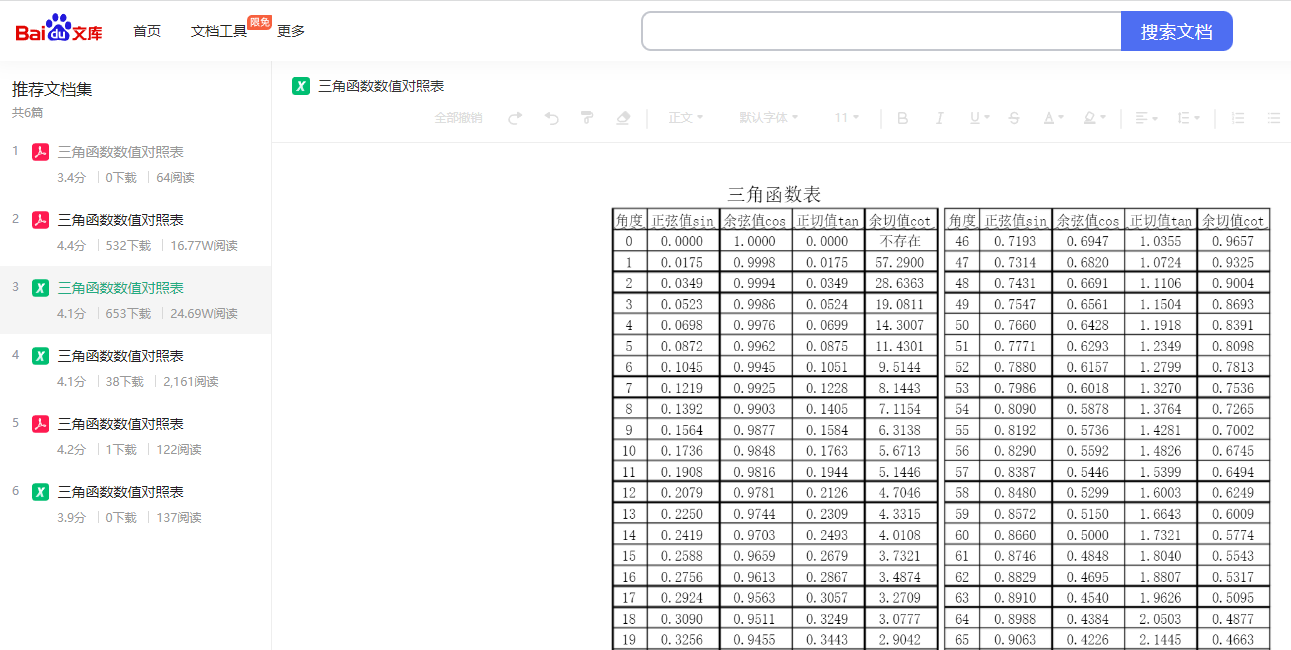Screen dimensions: 1291x650
Task: Open the 默认字体 font dropdown
Action: pos(768,118)
